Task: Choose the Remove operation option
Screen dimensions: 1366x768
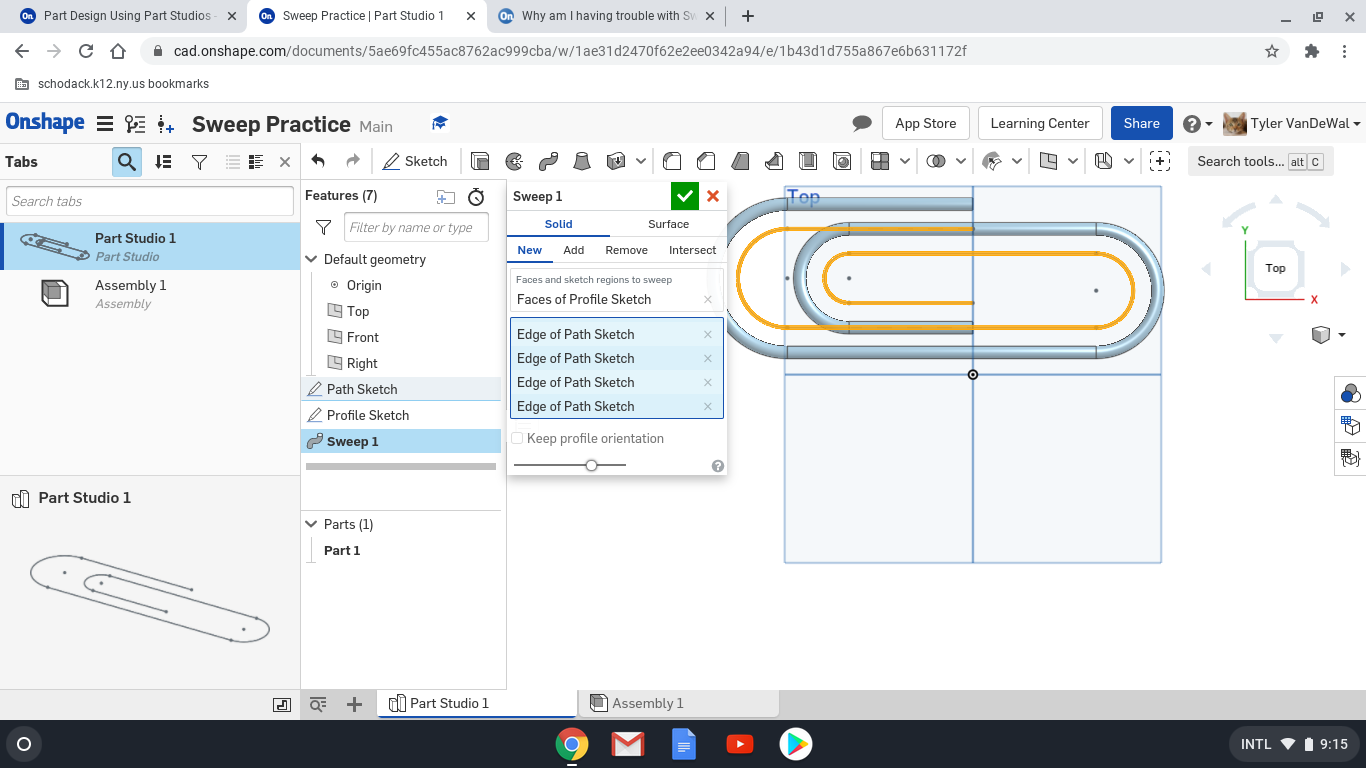Action: click(626, 250)
